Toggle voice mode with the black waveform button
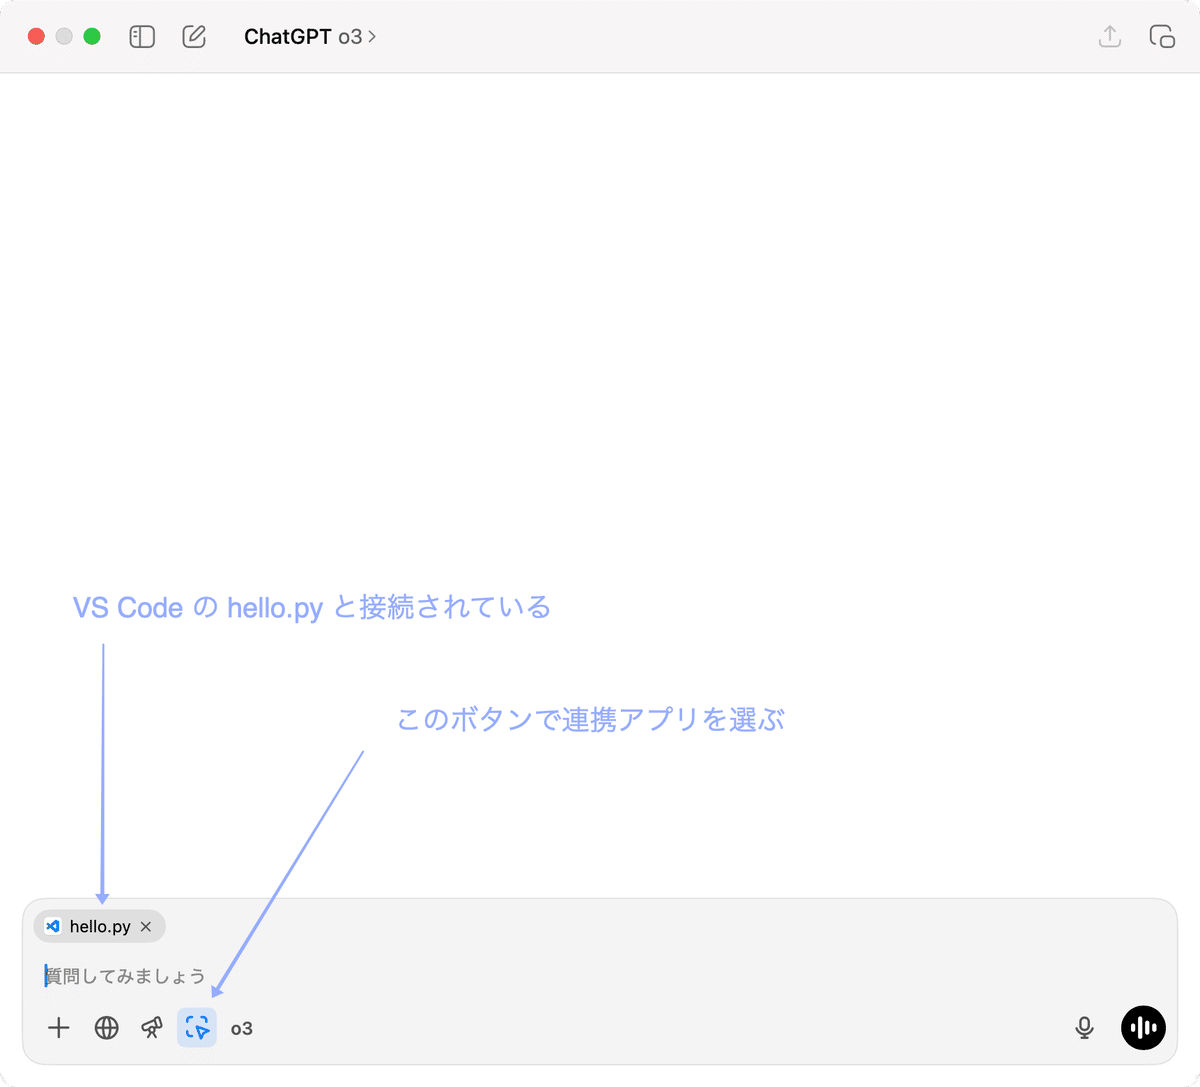 [1143, 1028]
